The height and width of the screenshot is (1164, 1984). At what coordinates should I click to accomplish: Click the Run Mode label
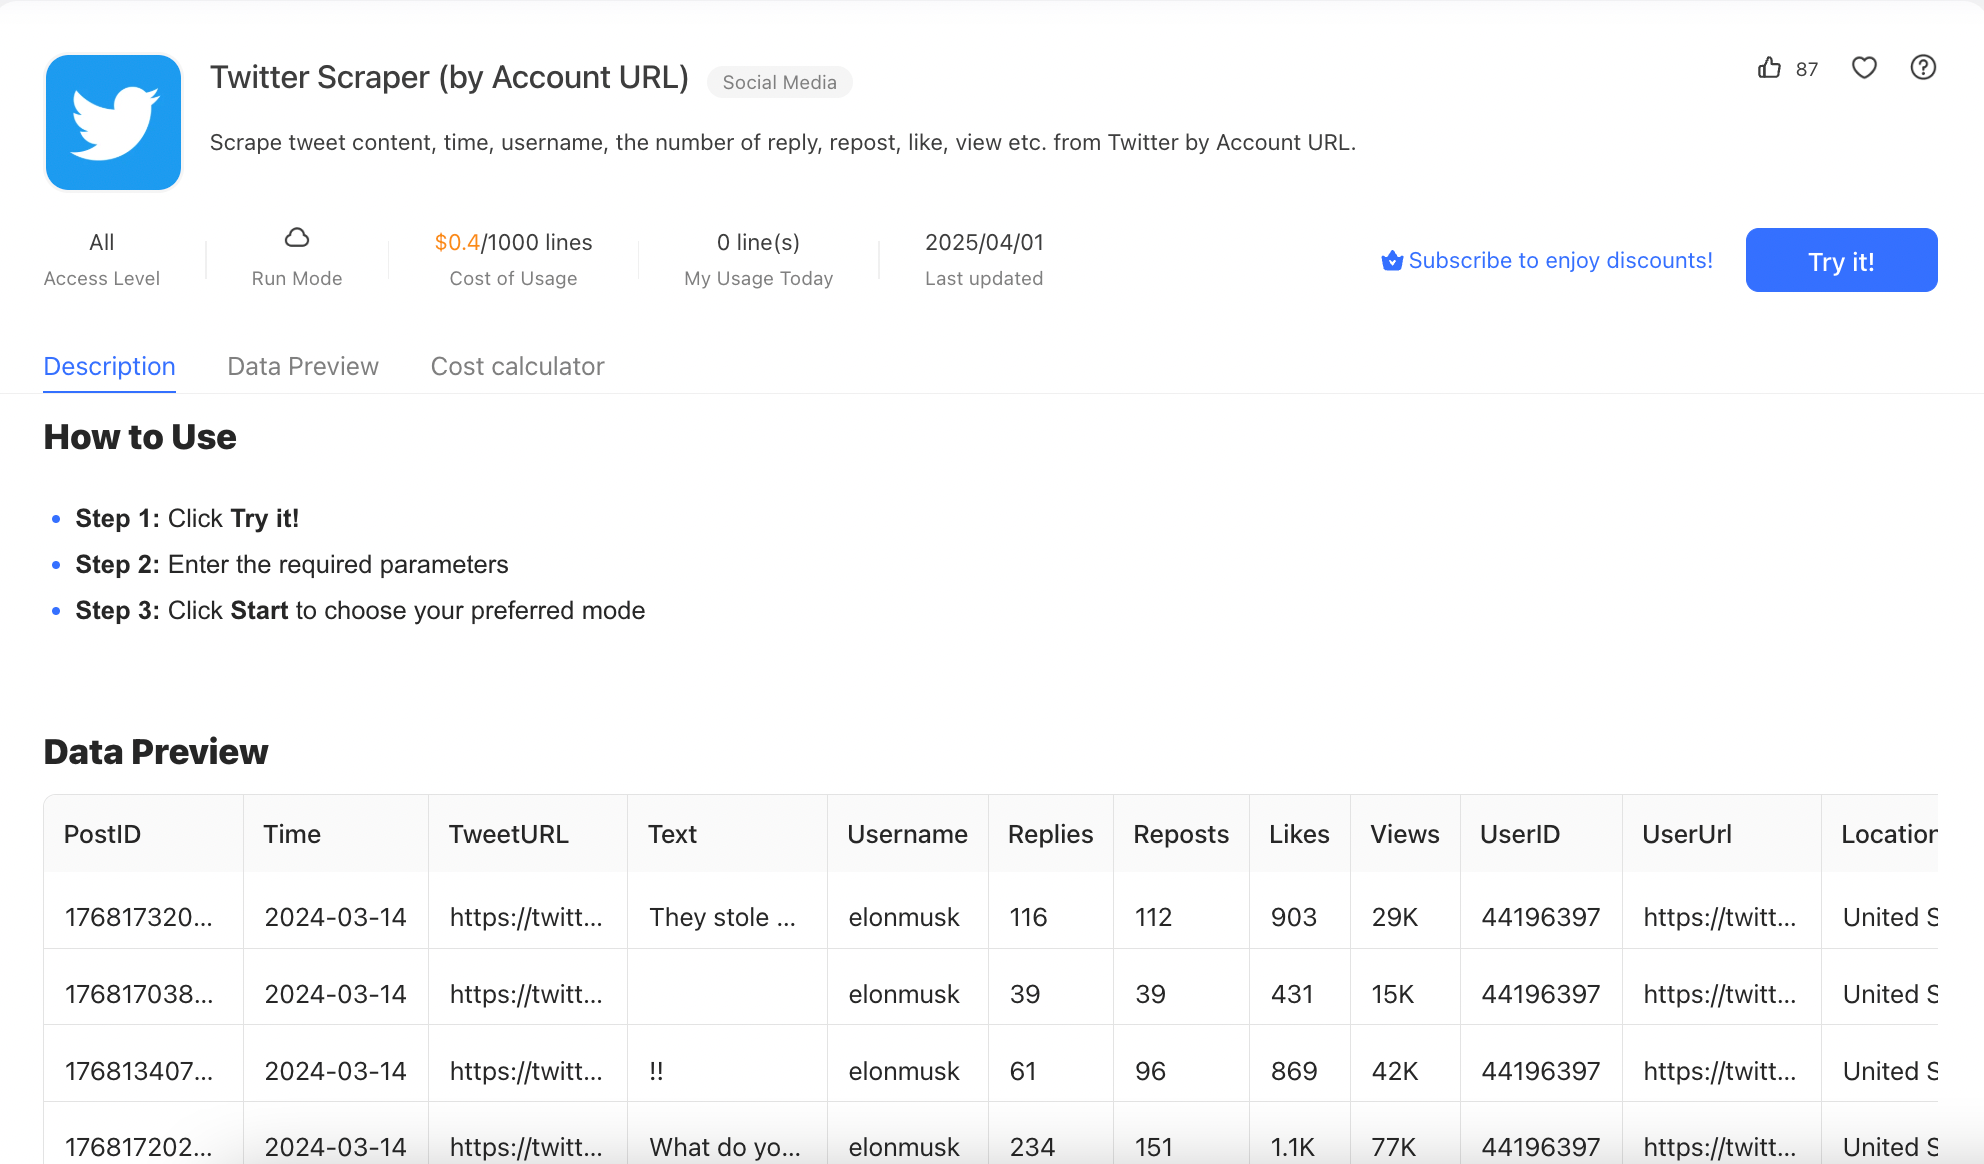(x=297, y=278)
